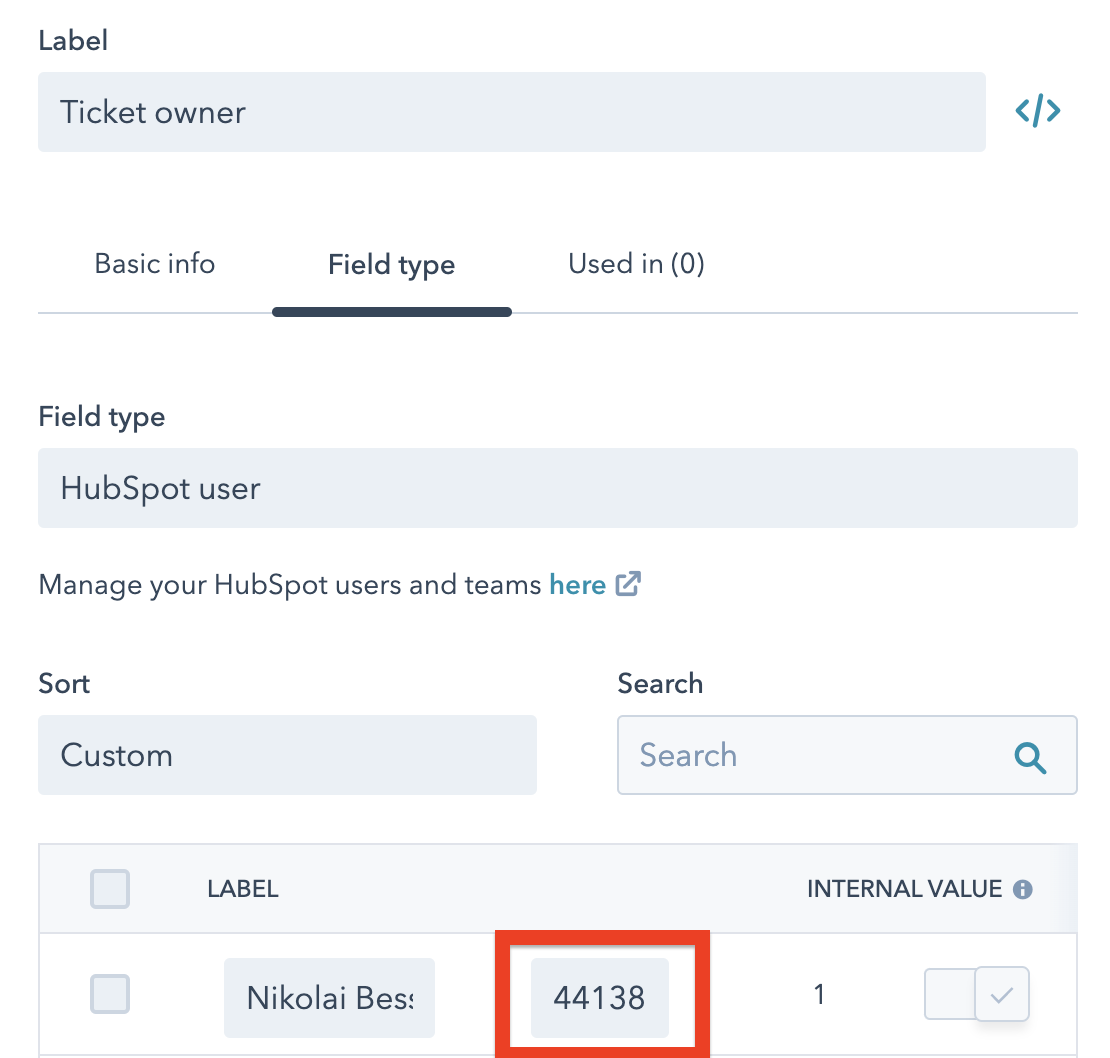Click the LABEL column header

243,889
